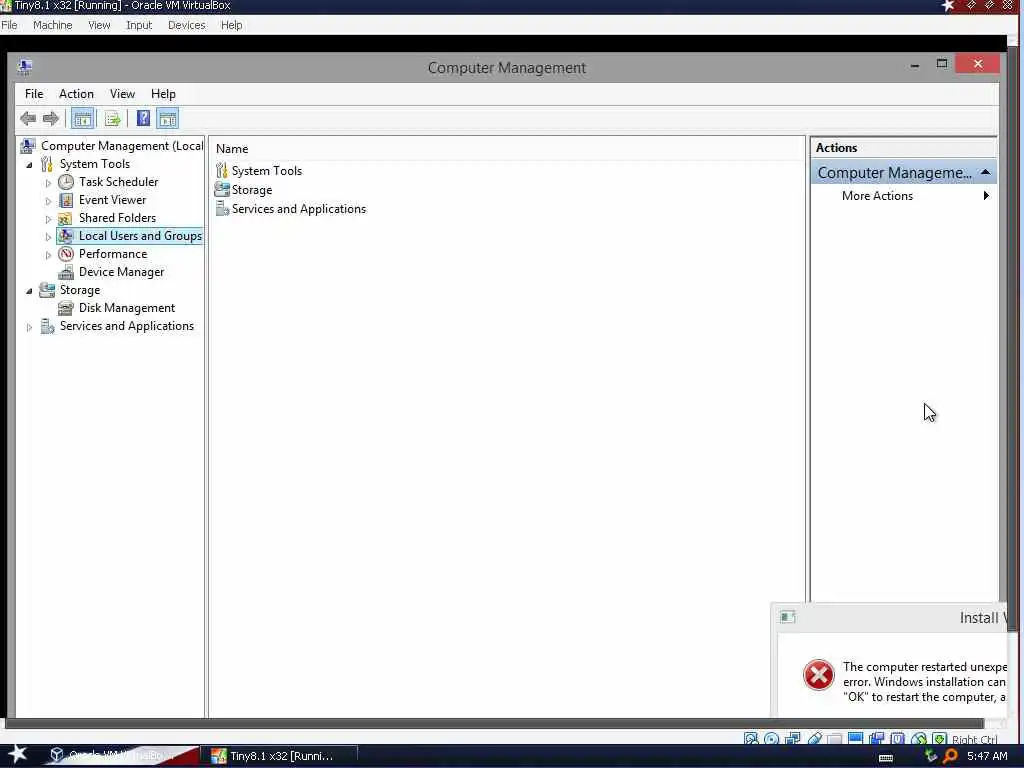The image size is (1024, 768).
Task: Select Local Users and Groups in tree
Action: [140, 236]
